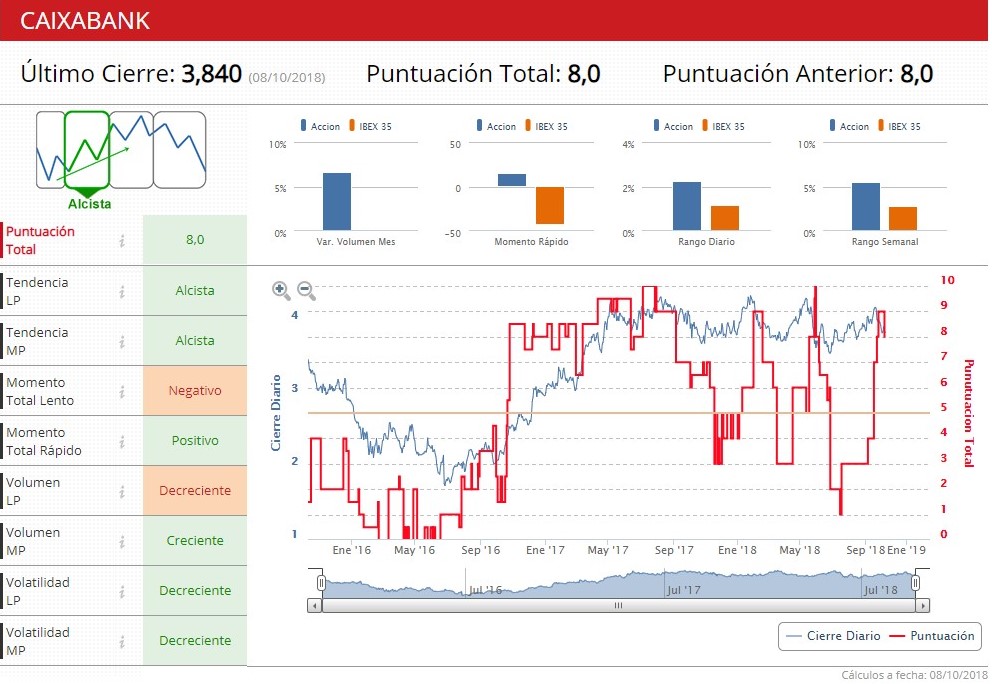
Task: Click the blue Accion bar in Var. Volumen Mes
Action: tap(337, 201)
